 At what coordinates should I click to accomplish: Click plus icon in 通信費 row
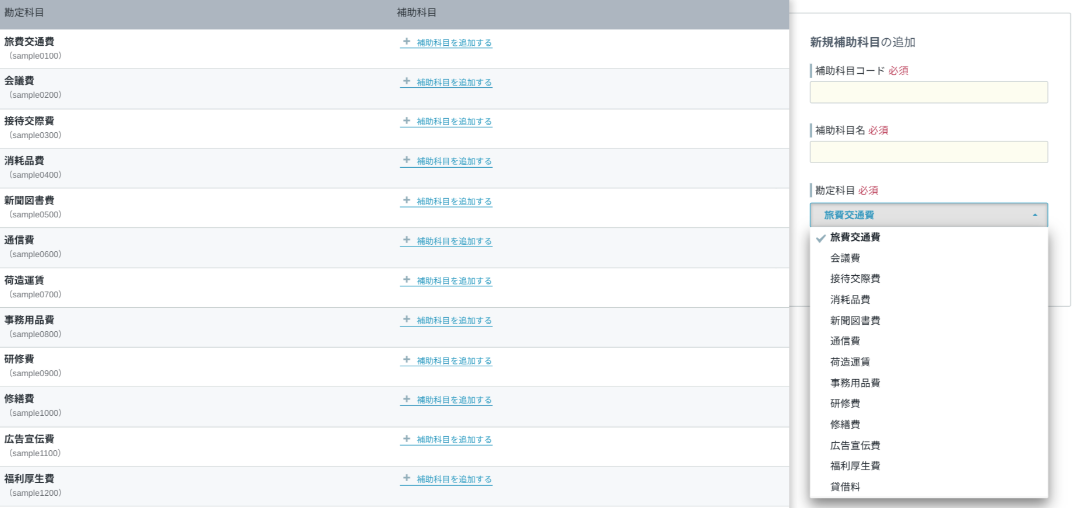pyautogui.click(x=406, y=241)
